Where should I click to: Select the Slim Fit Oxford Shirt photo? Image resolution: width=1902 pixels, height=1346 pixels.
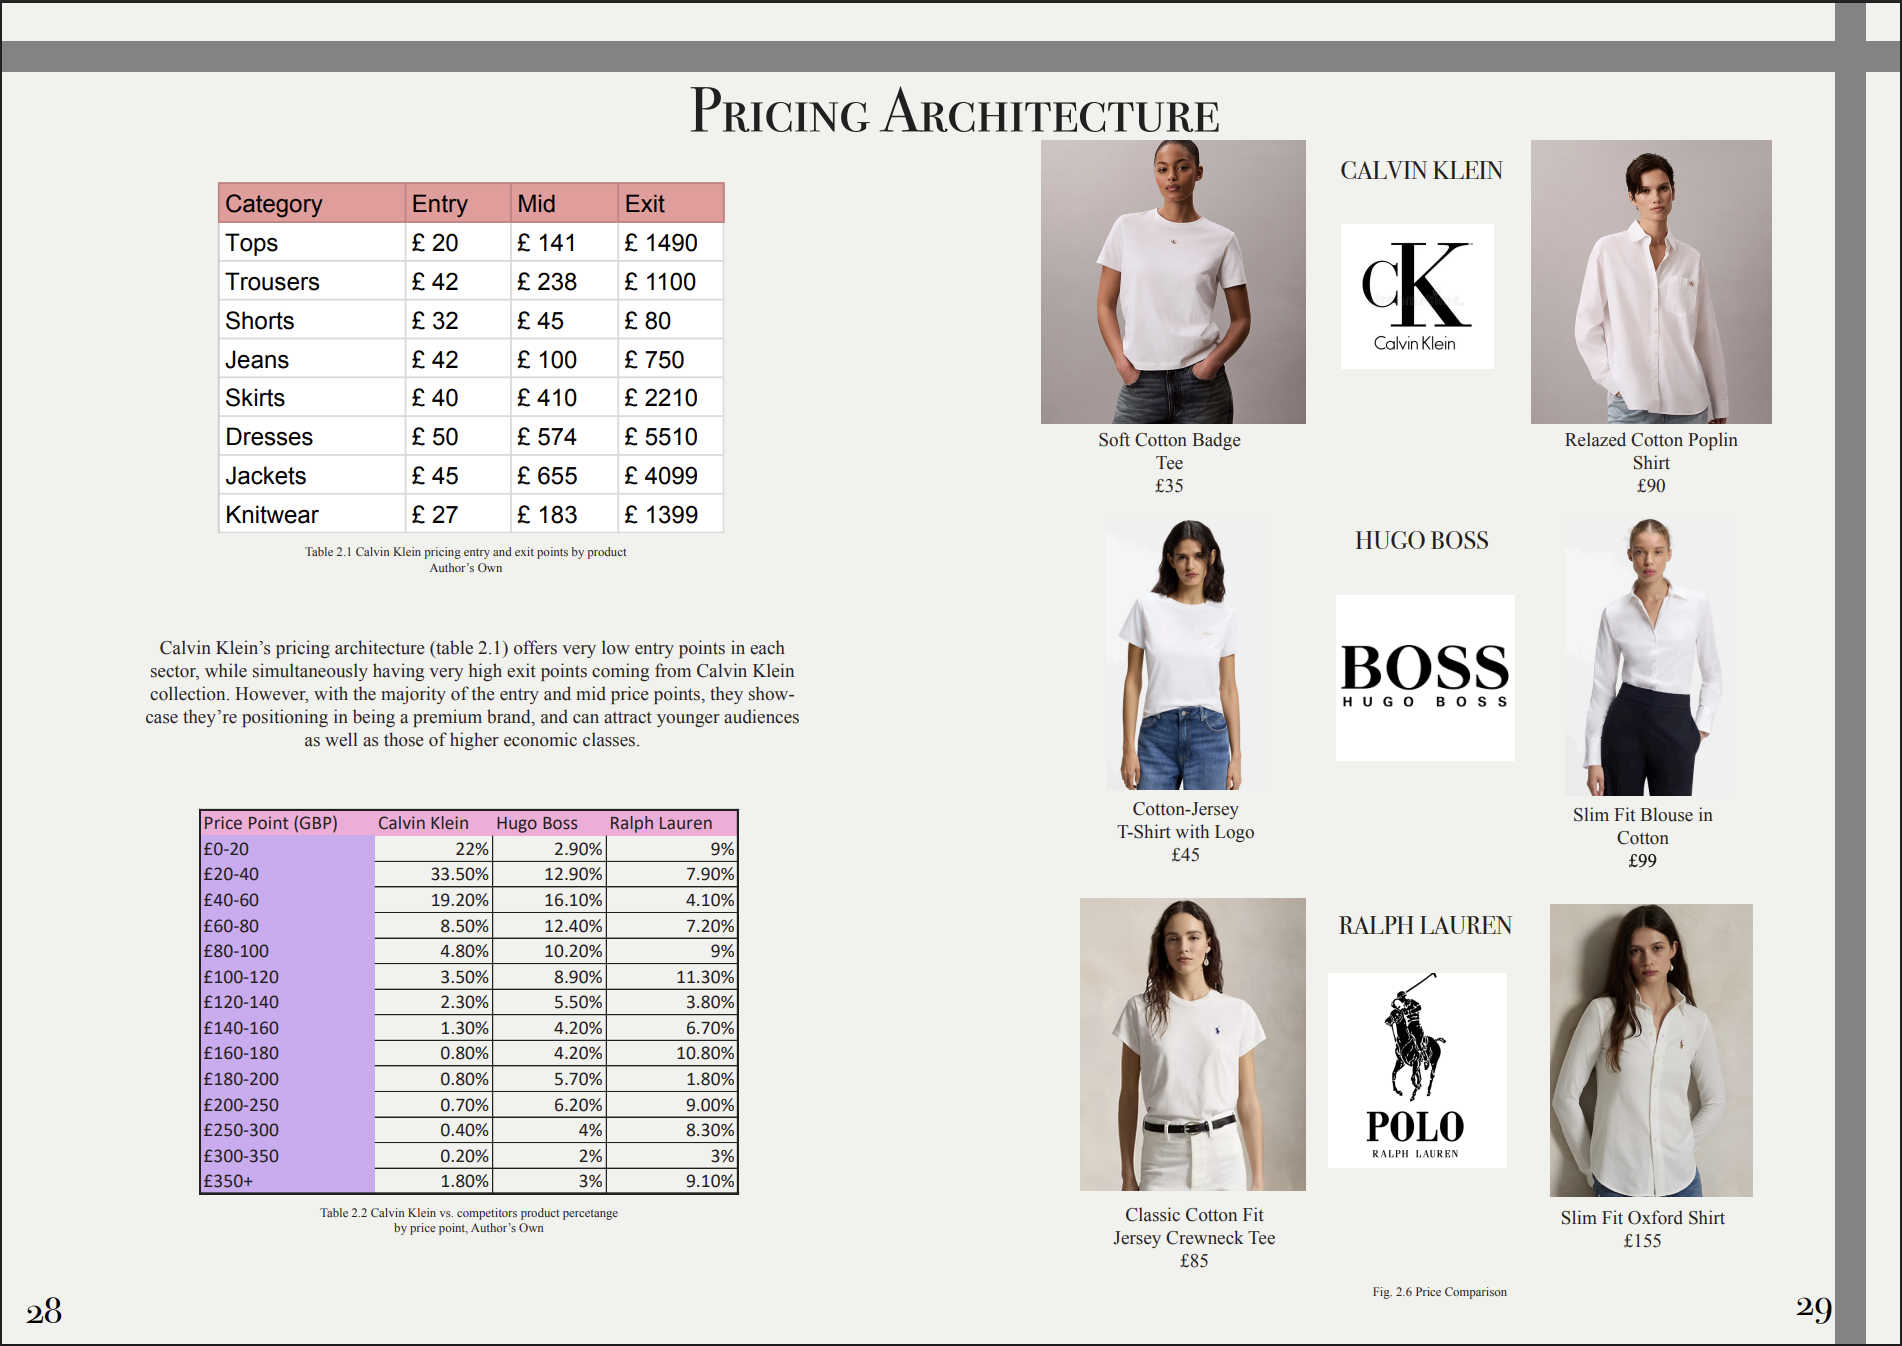(1651, 1050)
